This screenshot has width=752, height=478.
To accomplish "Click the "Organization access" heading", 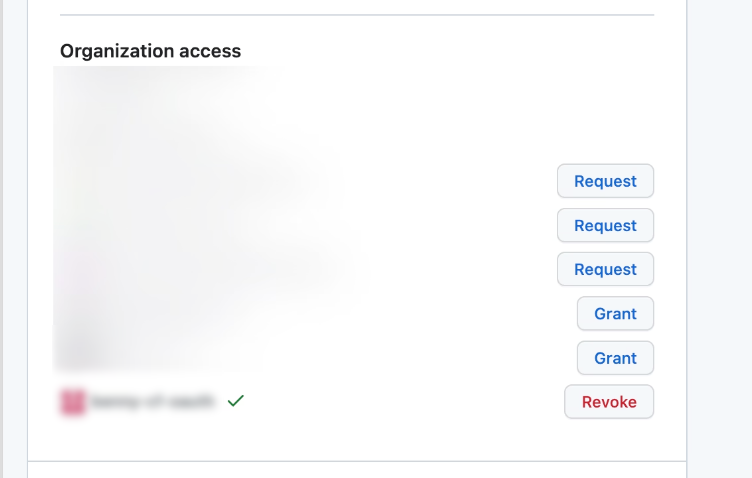I will 150,51.
